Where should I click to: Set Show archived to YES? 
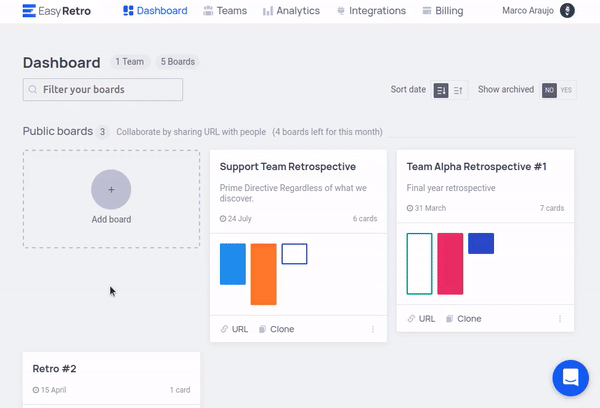point(566,90)
